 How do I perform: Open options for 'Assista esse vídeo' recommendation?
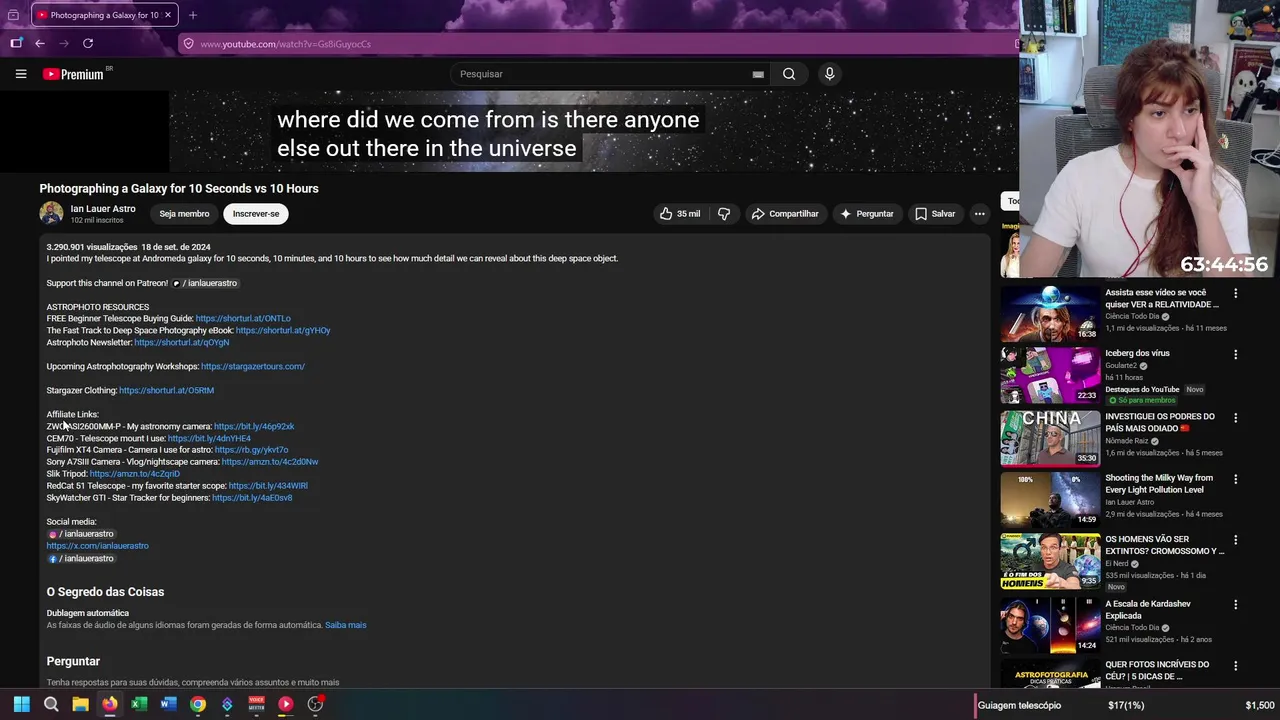click(x=1235, y=294)
